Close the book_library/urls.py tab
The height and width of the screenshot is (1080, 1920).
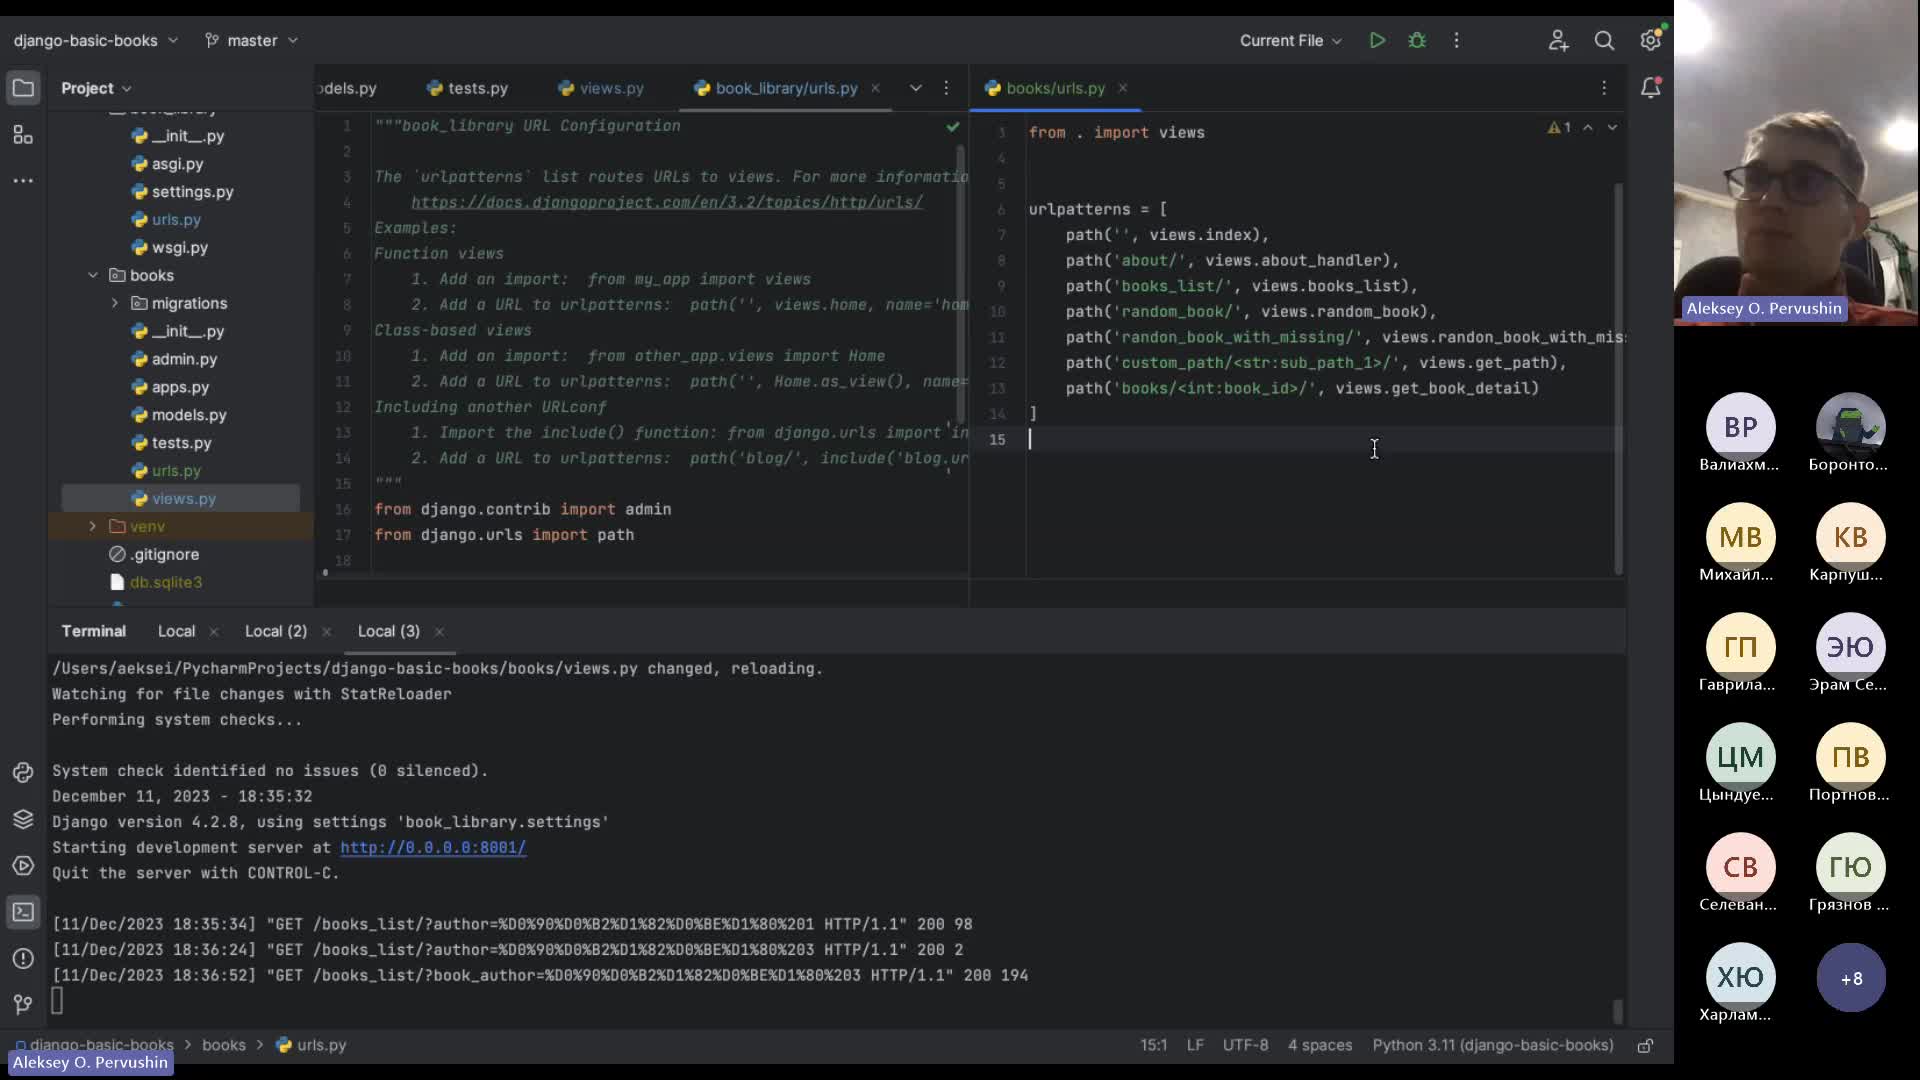(x=875, y=88)
